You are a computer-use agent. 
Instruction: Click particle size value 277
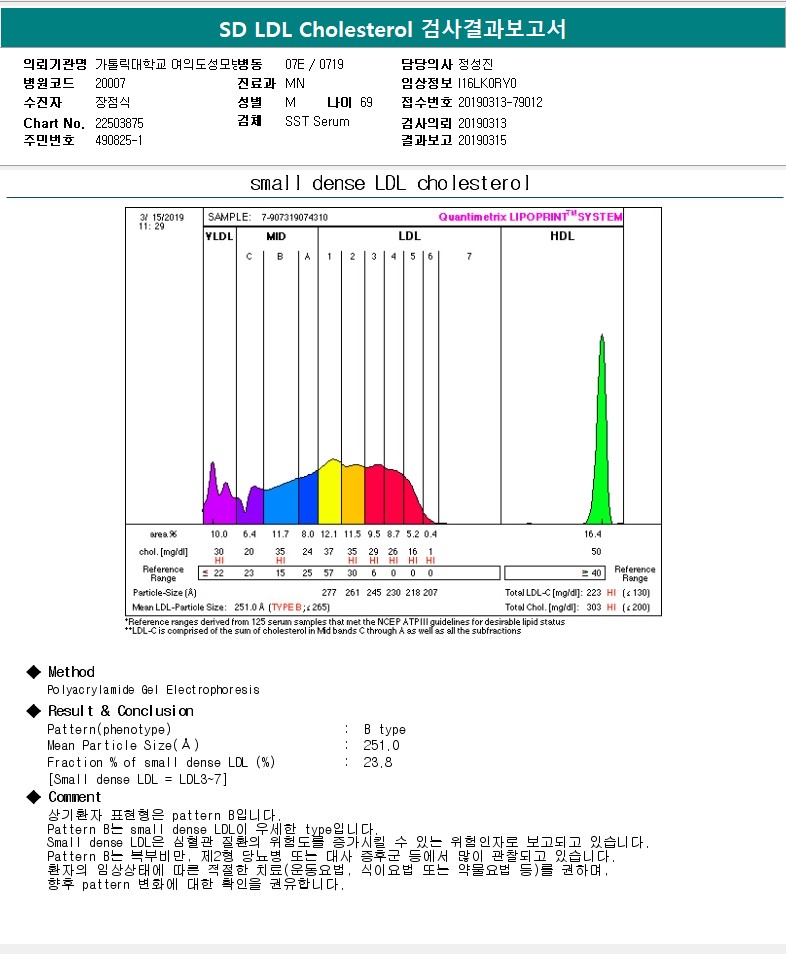[329, 593]
